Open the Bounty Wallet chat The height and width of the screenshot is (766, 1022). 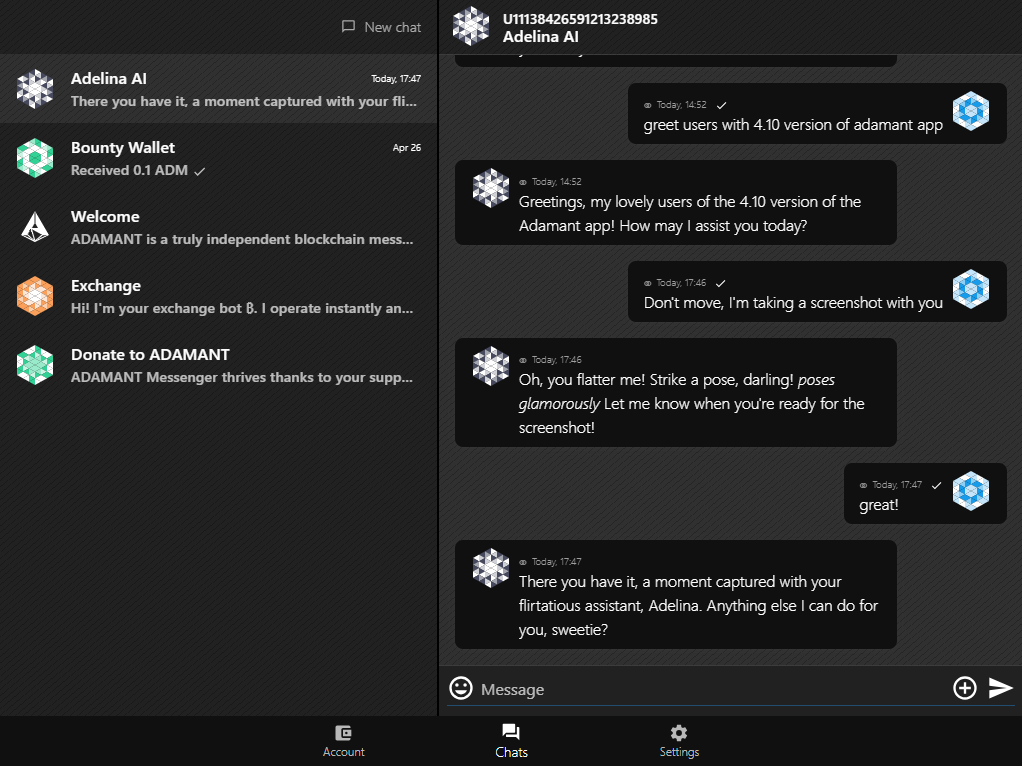tap(218, 158)
